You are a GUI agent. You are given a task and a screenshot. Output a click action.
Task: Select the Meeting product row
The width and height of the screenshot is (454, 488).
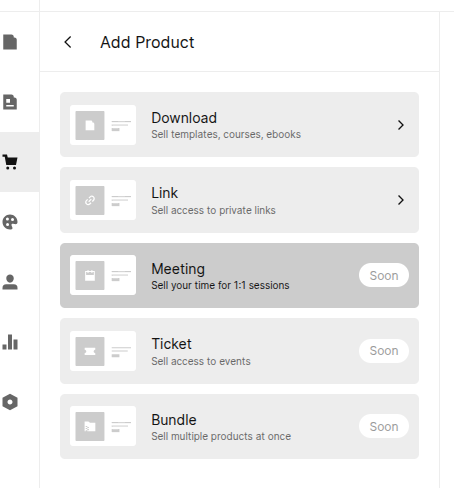(x=239, y=275)
